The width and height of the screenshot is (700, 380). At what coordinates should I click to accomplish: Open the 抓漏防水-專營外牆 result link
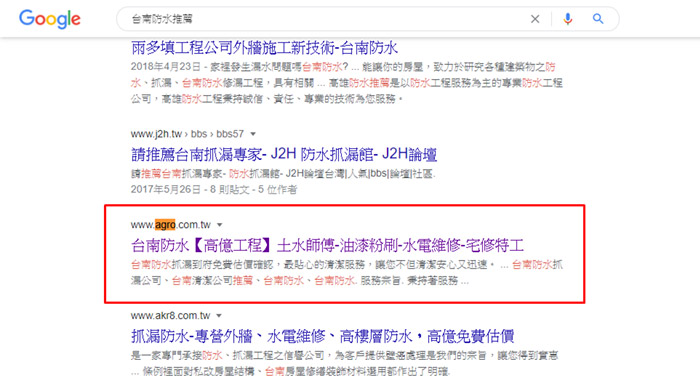[322, 336]
